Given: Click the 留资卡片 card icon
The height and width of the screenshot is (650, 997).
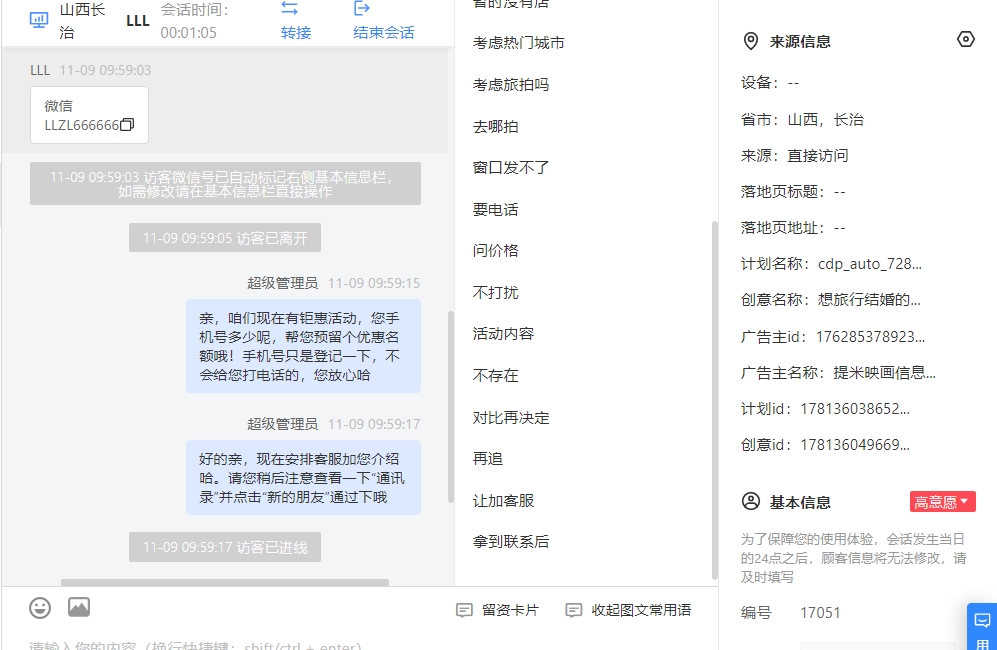Looking at the screenshot, I should coord(464,611).
